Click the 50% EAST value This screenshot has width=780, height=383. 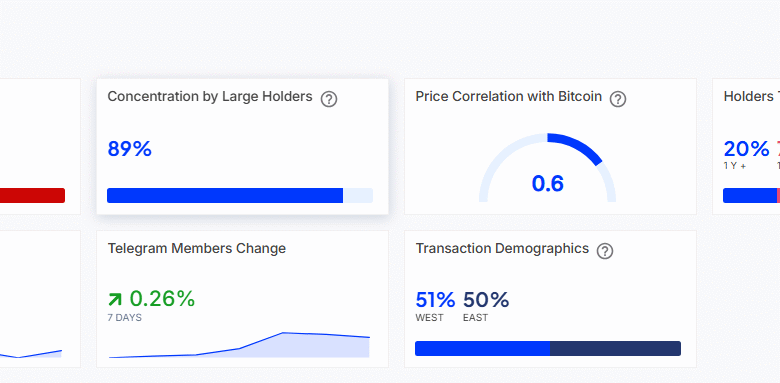[486, 300]
